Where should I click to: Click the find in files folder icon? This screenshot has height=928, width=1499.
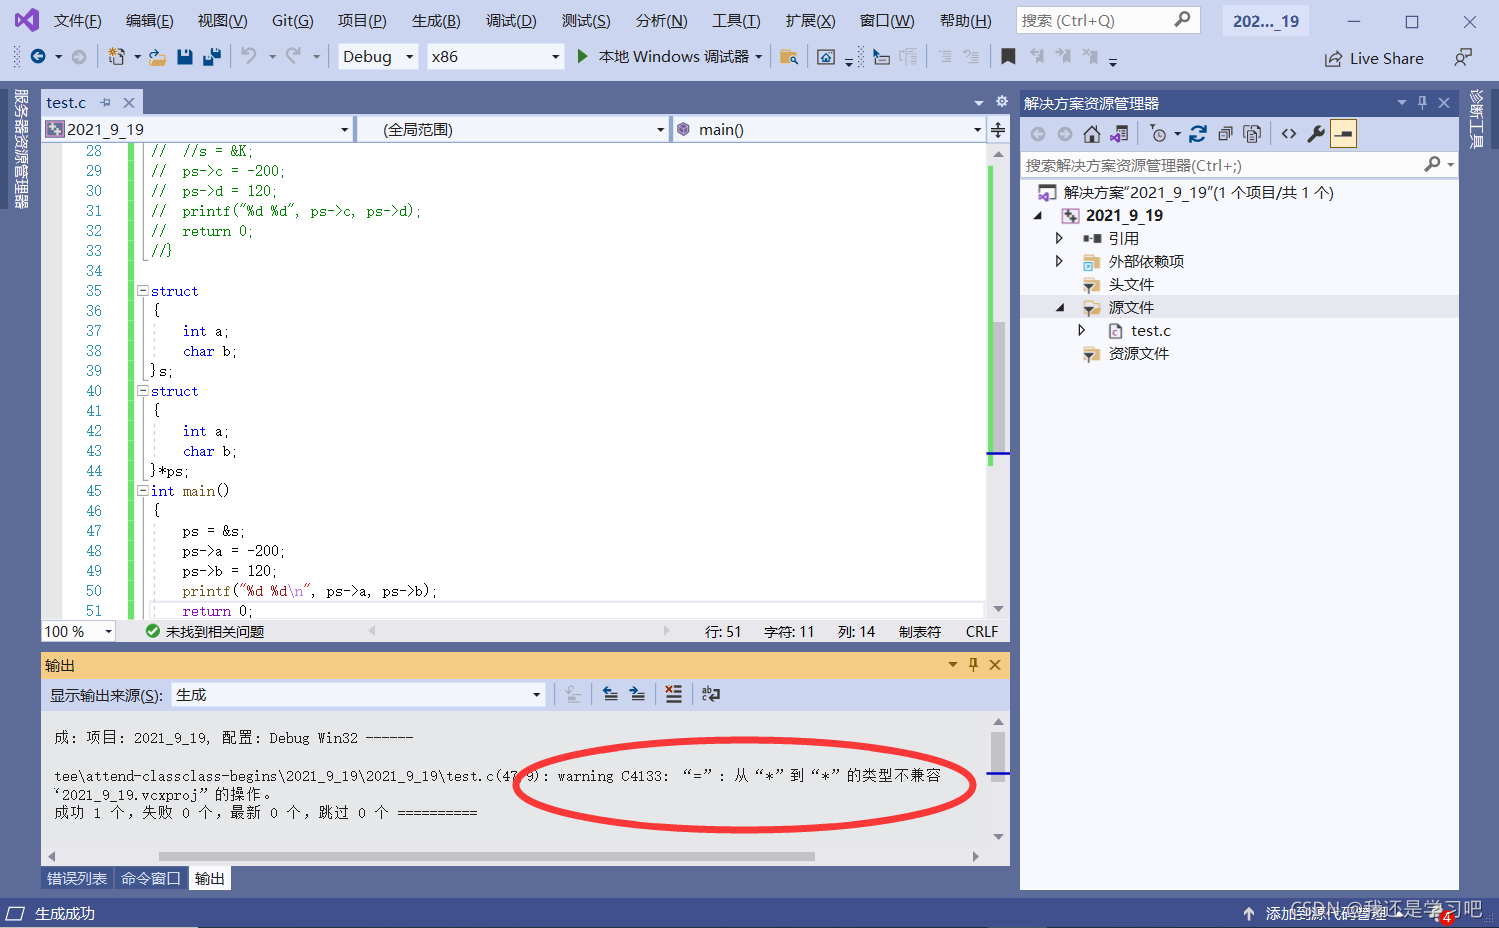(x=788, y=57)
